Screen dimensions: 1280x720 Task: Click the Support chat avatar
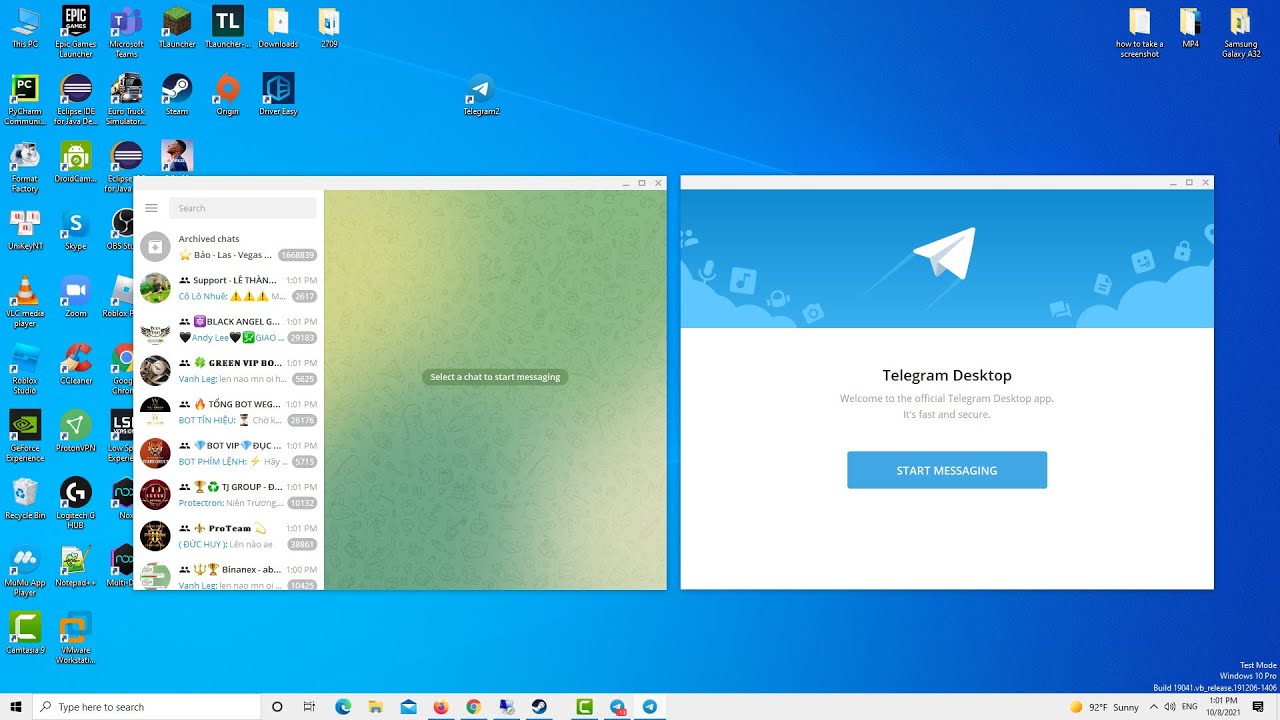(x=155, y=288)
